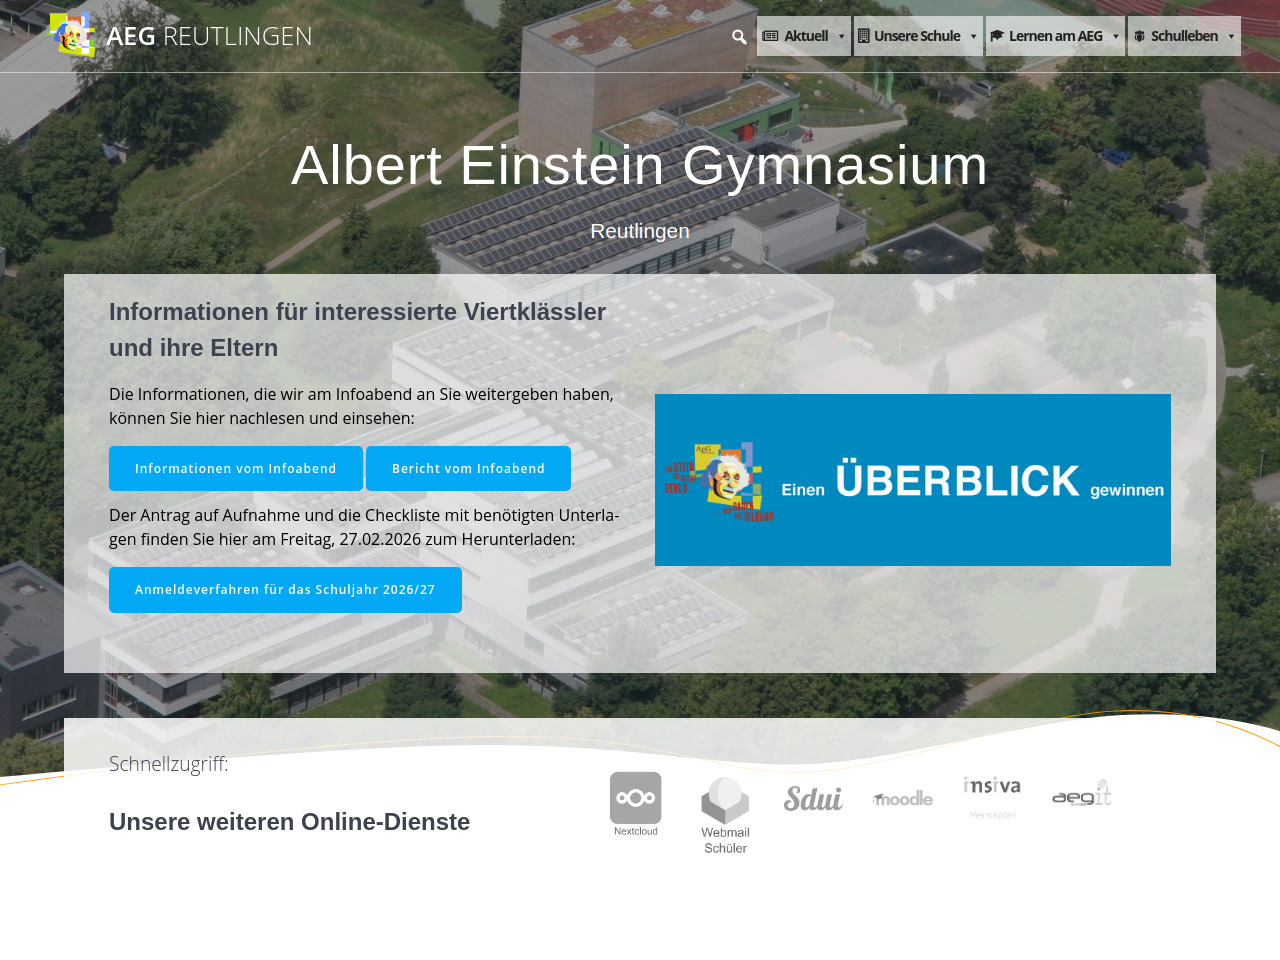Expand the Schulleben dropdown arrow
Image resolution: width=1280 pixels, height=960 pixels.
1231,37
